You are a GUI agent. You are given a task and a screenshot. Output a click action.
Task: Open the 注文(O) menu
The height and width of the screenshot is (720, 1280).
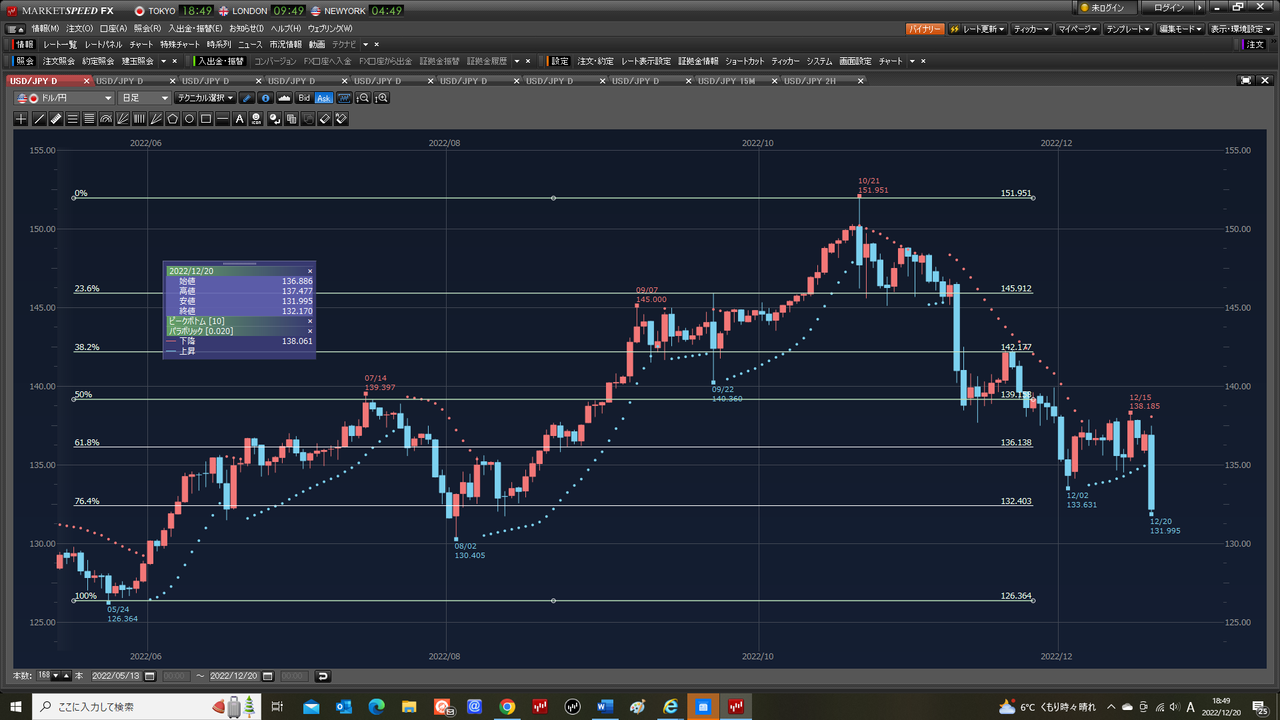79,28
